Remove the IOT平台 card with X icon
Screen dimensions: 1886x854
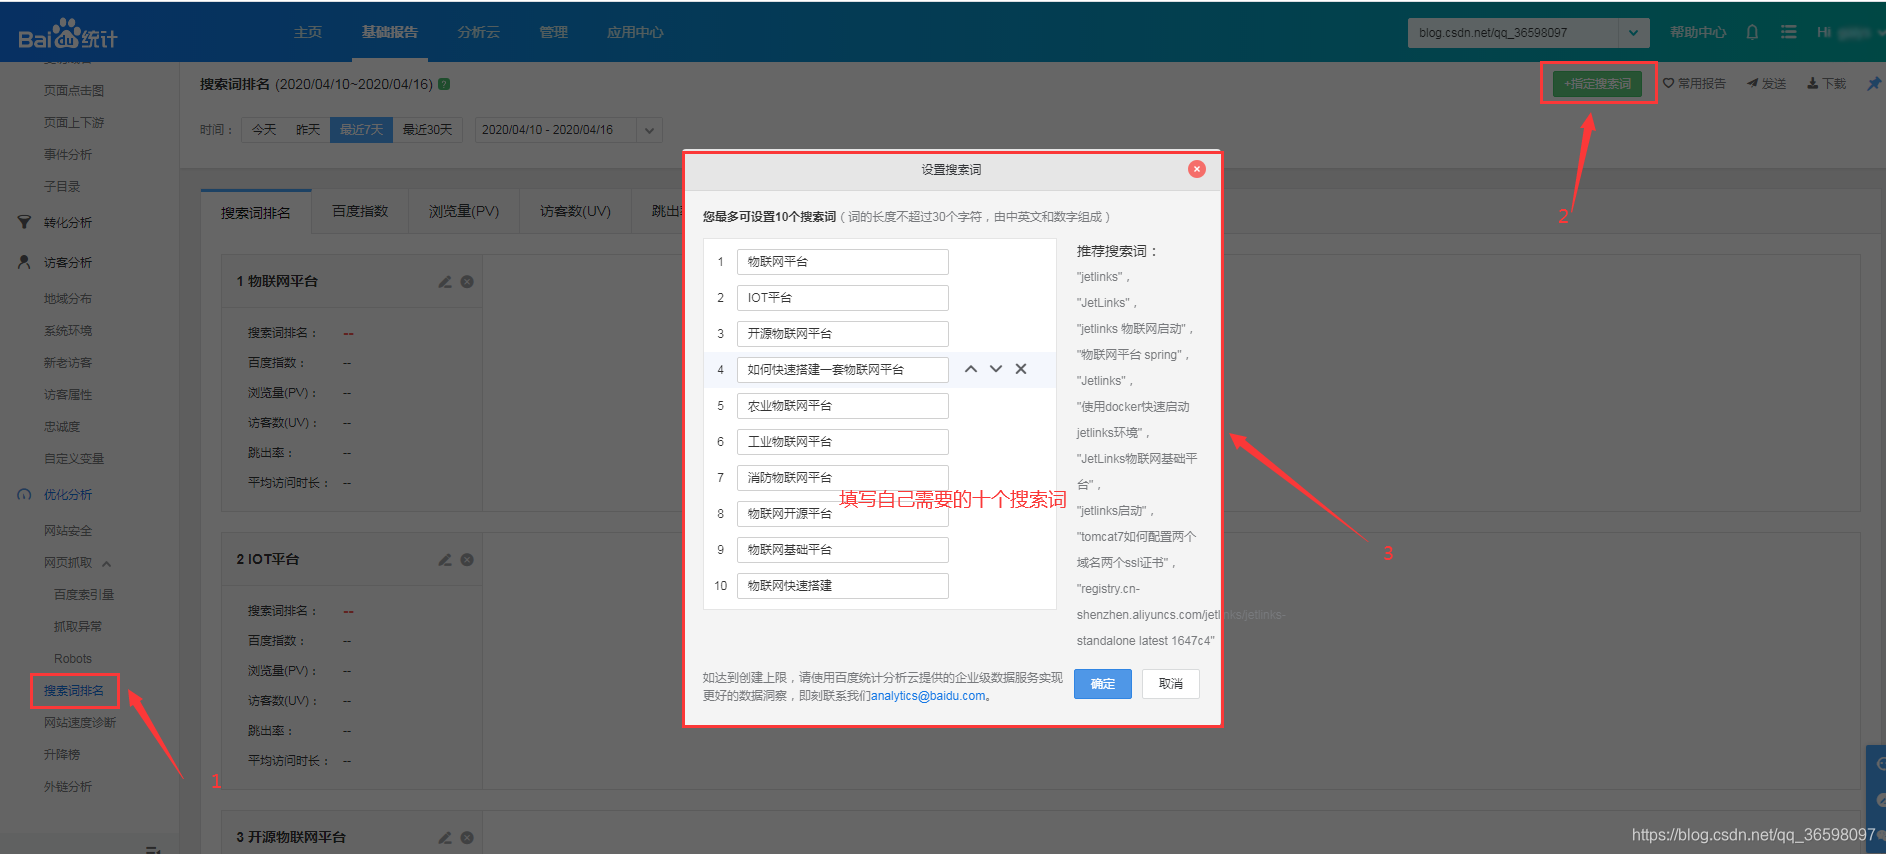[467, 560]
